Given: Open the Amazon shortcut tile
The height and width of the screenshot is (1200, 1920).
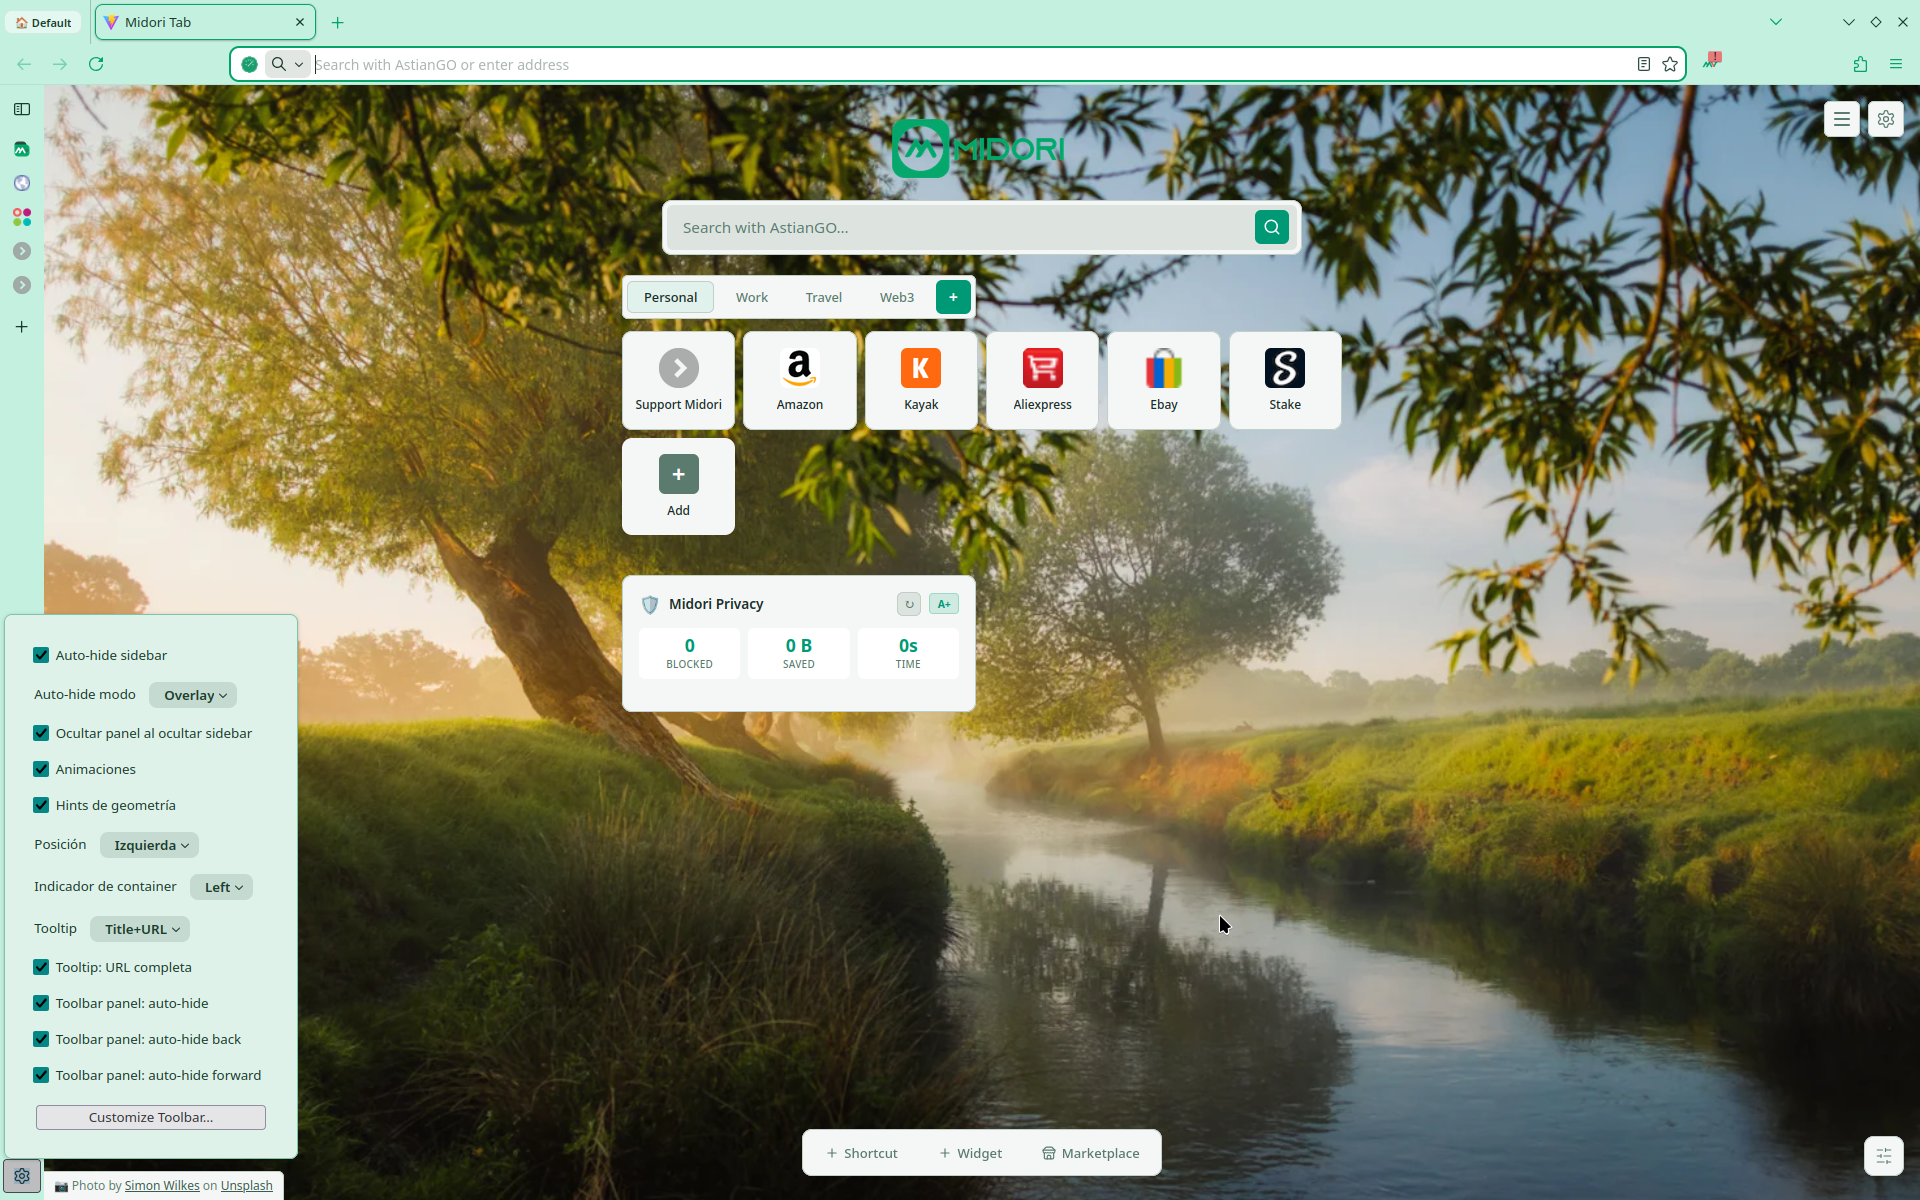Looking at the screenshot, I should pos(800,381).
